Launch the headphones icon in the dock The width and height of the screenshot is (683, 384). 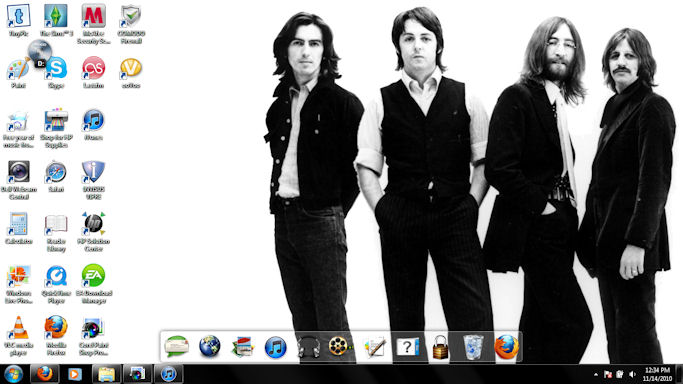(x=308, y=347)
